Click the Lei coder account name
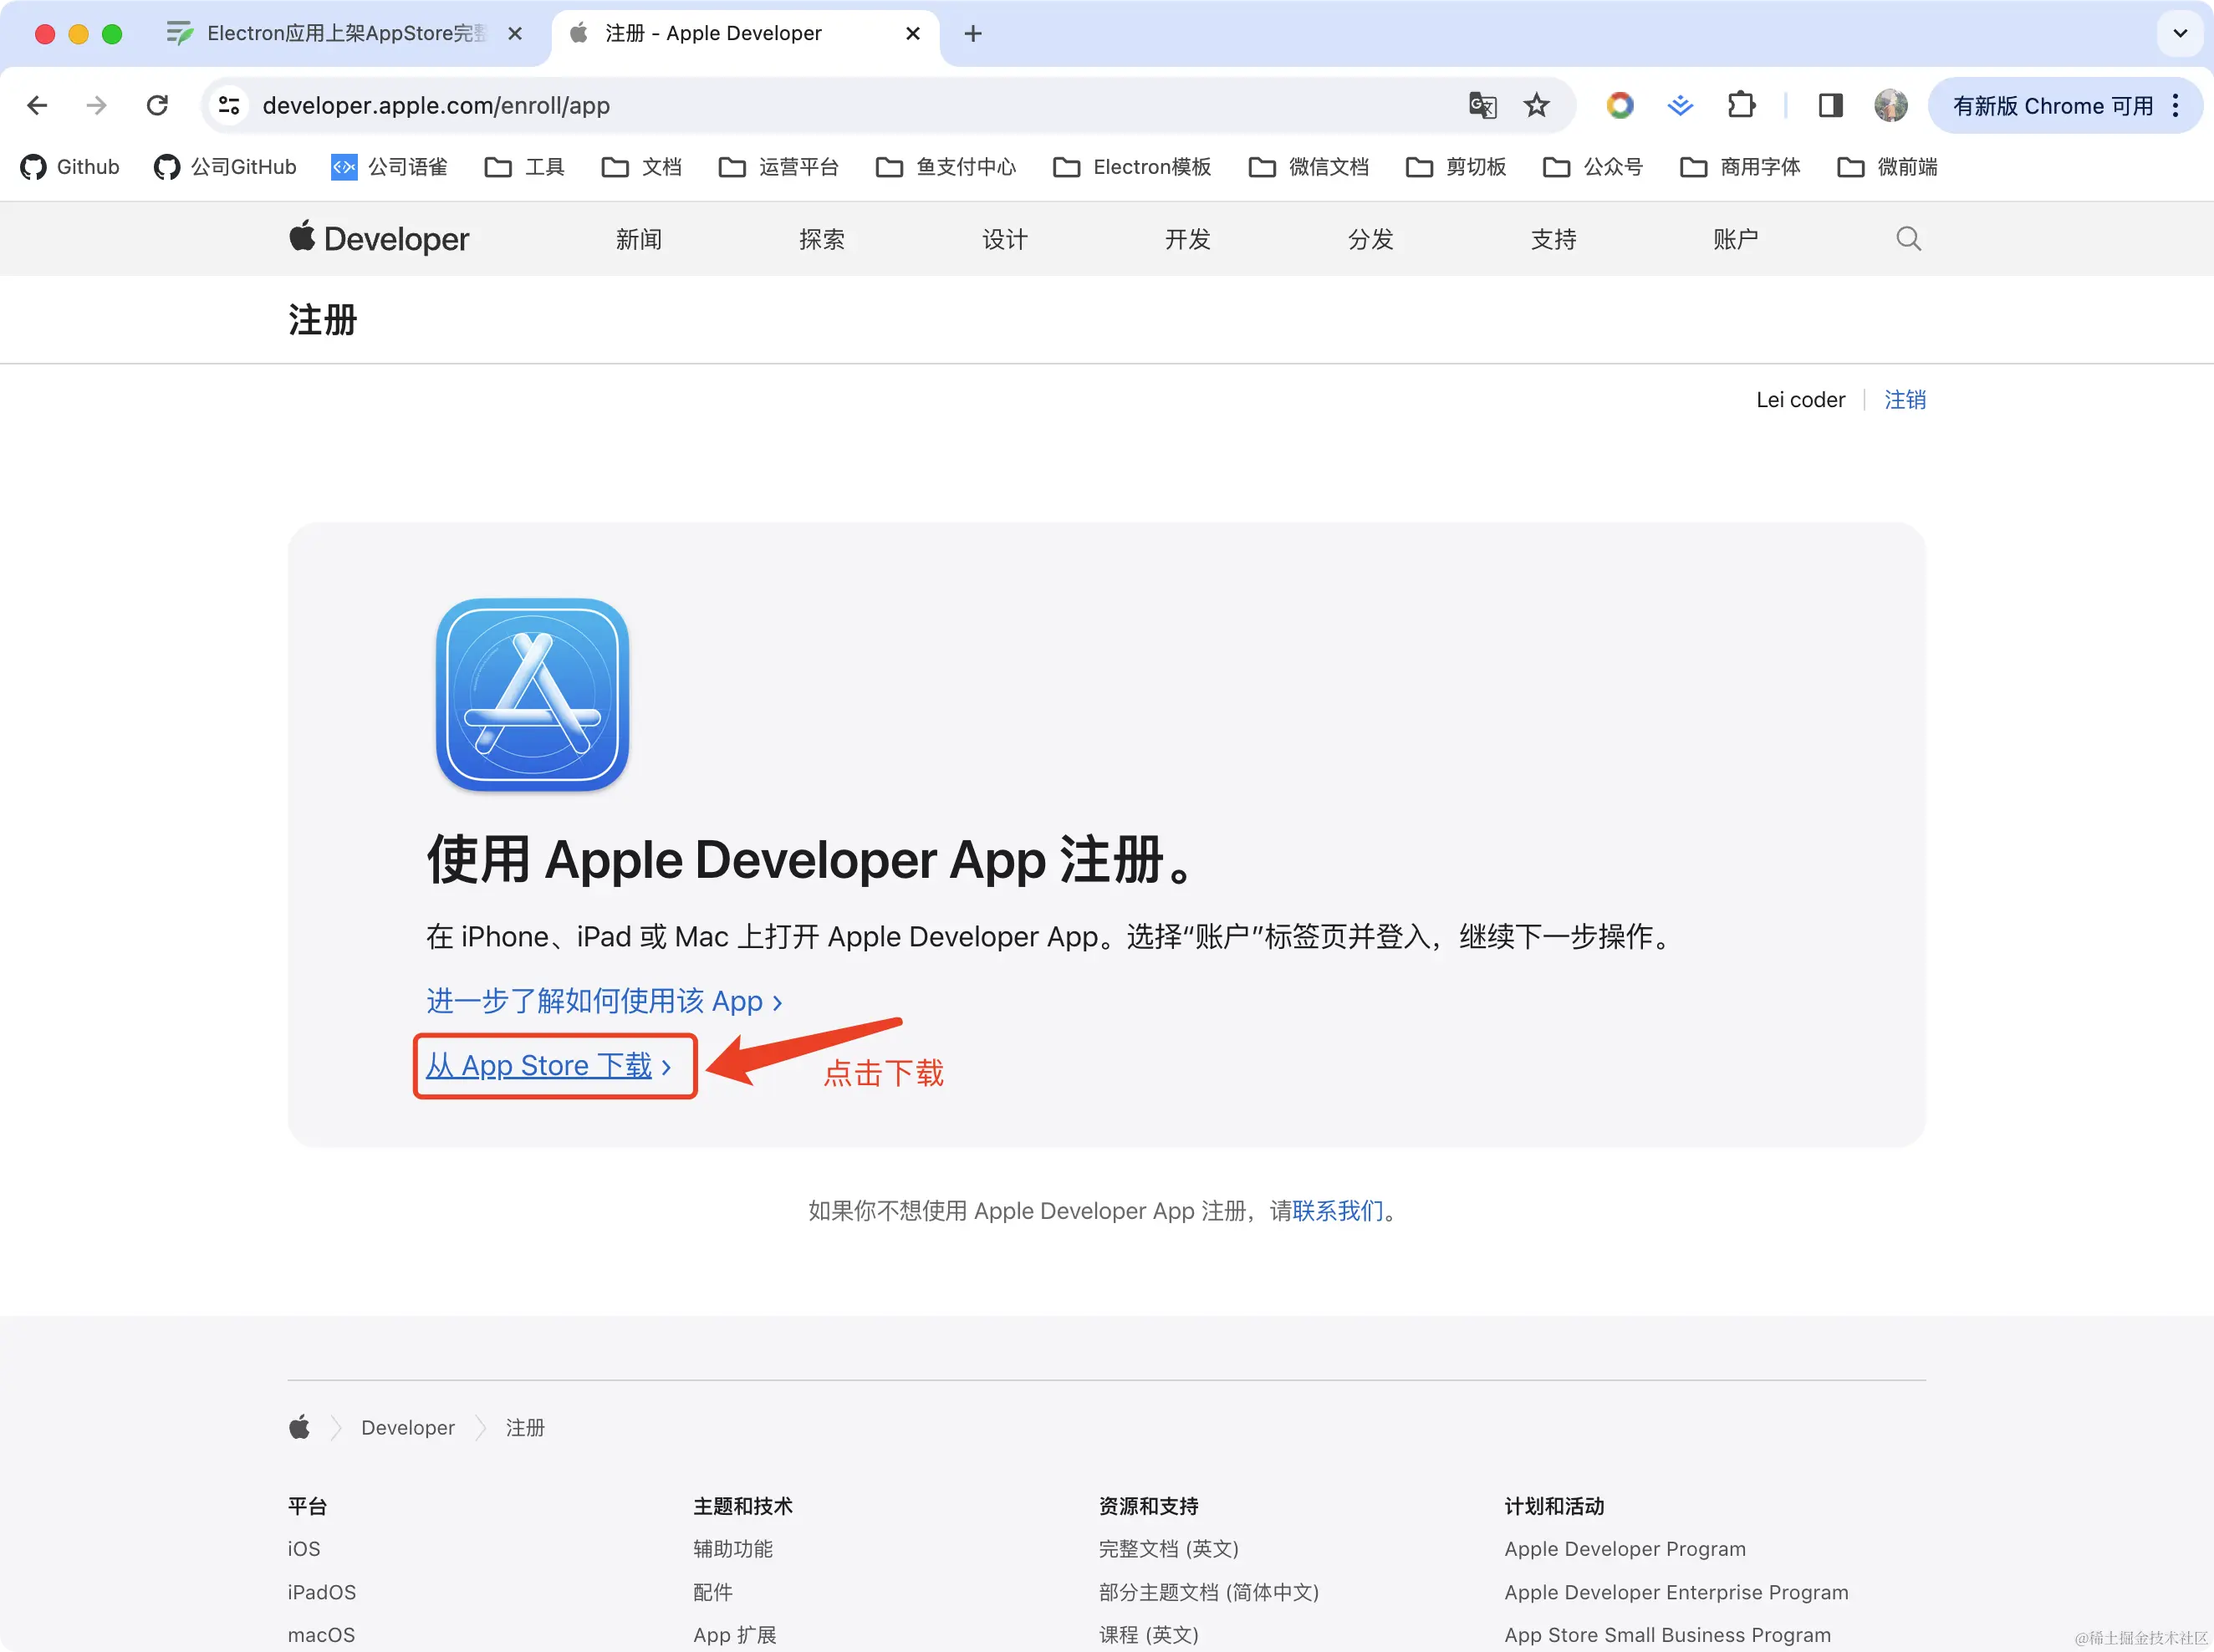The image size is (2214, 1652). coord(1800,400)
